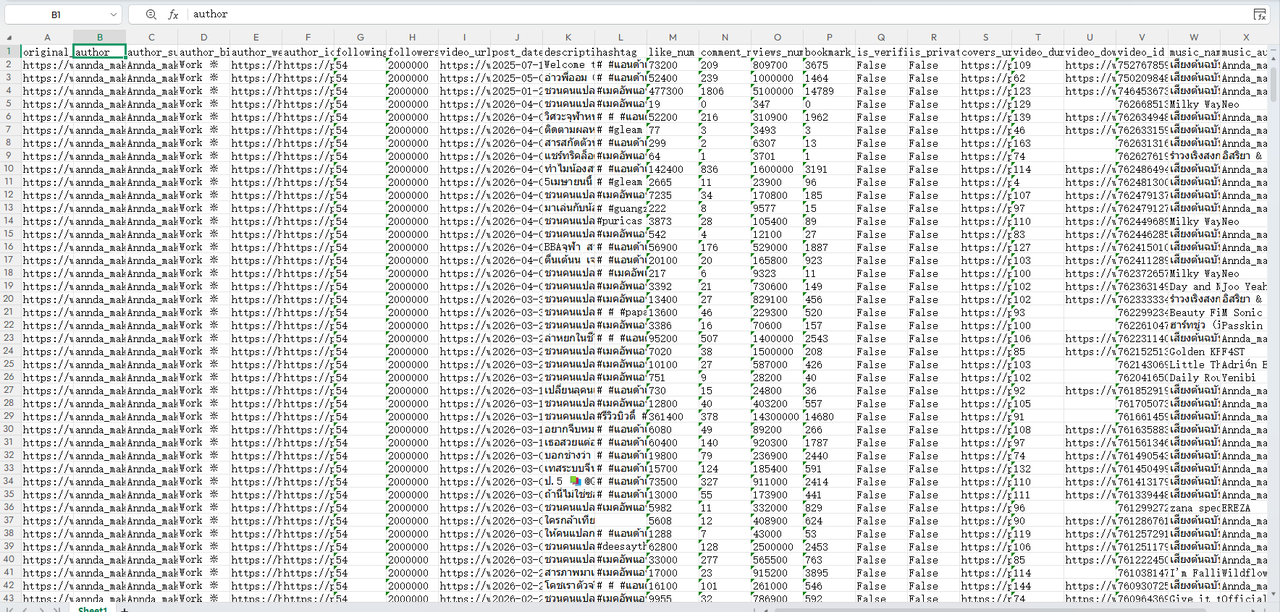The height and width of the screenshot is (612, 1280).
Task: Expand the Name Box dropdown arrow
Action: 112,15
